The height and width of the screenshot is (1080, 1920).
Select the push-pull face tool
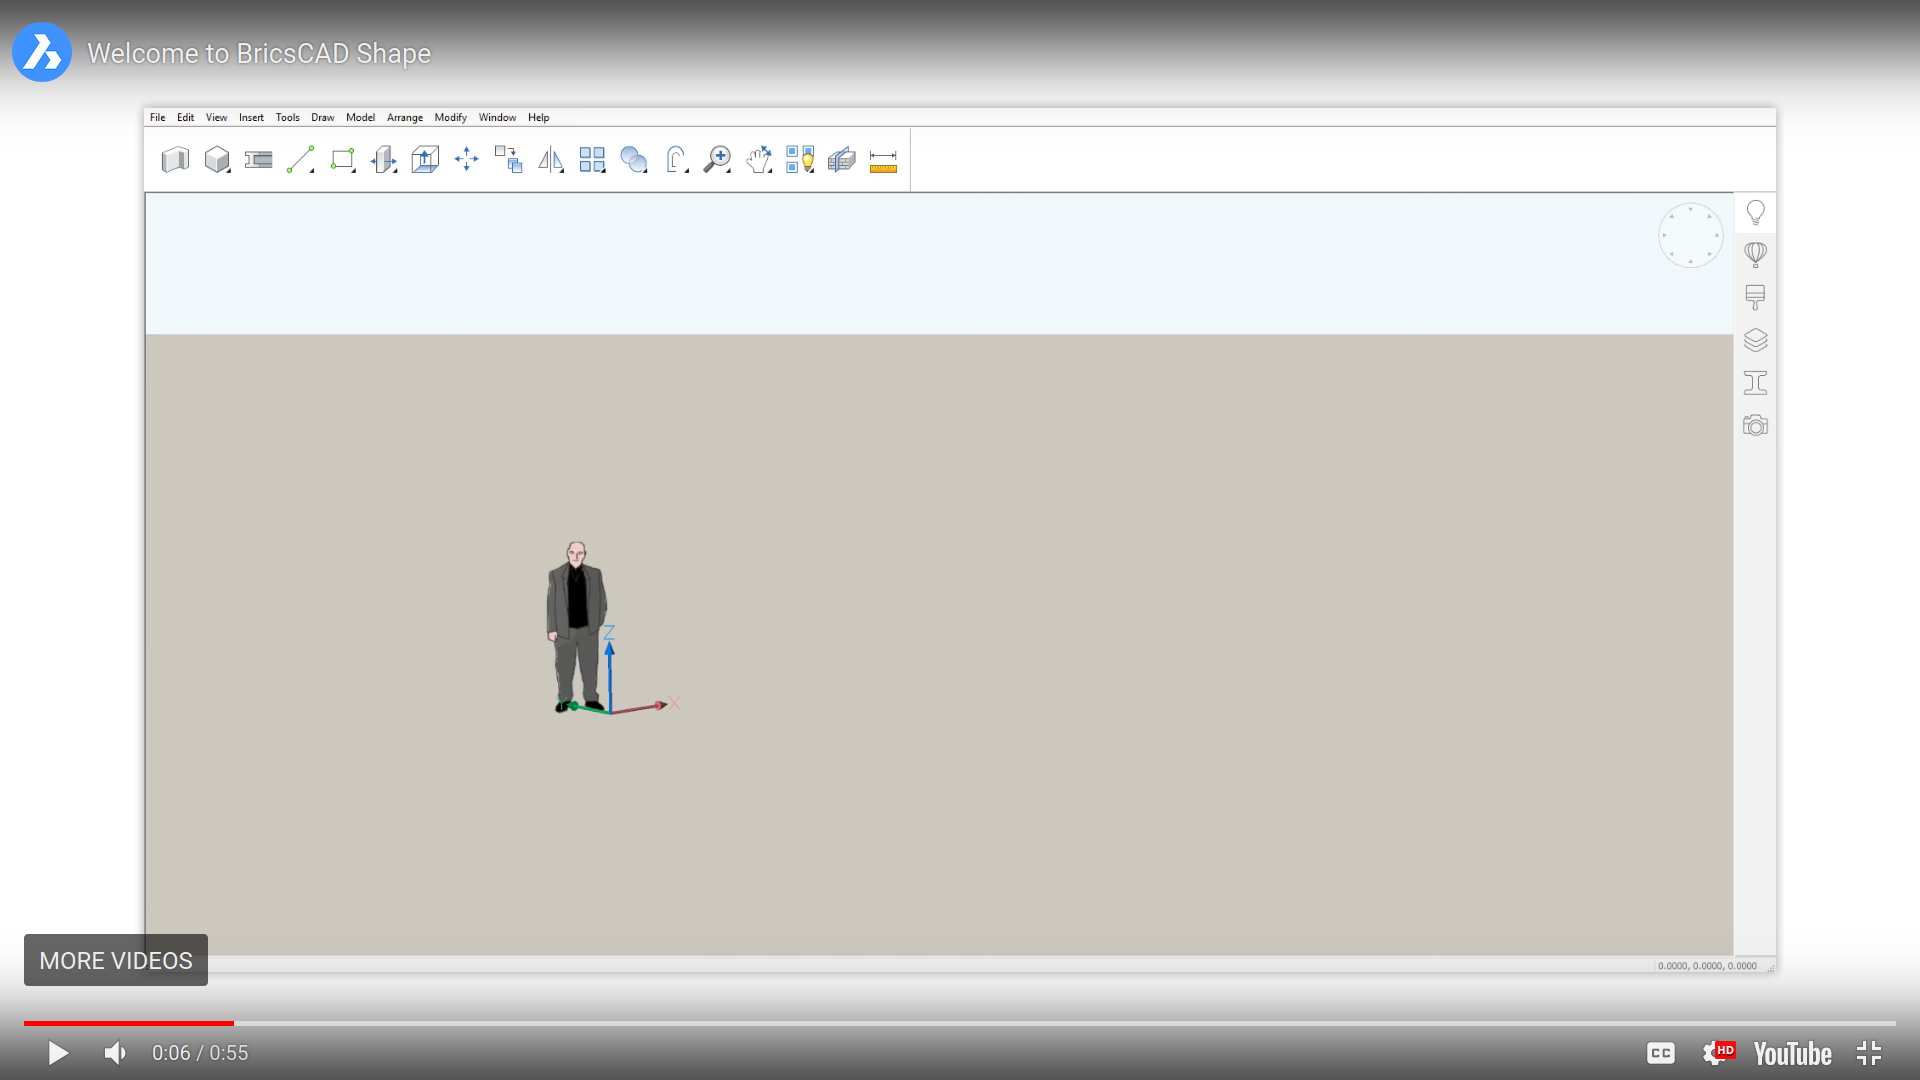click(384, 160)
